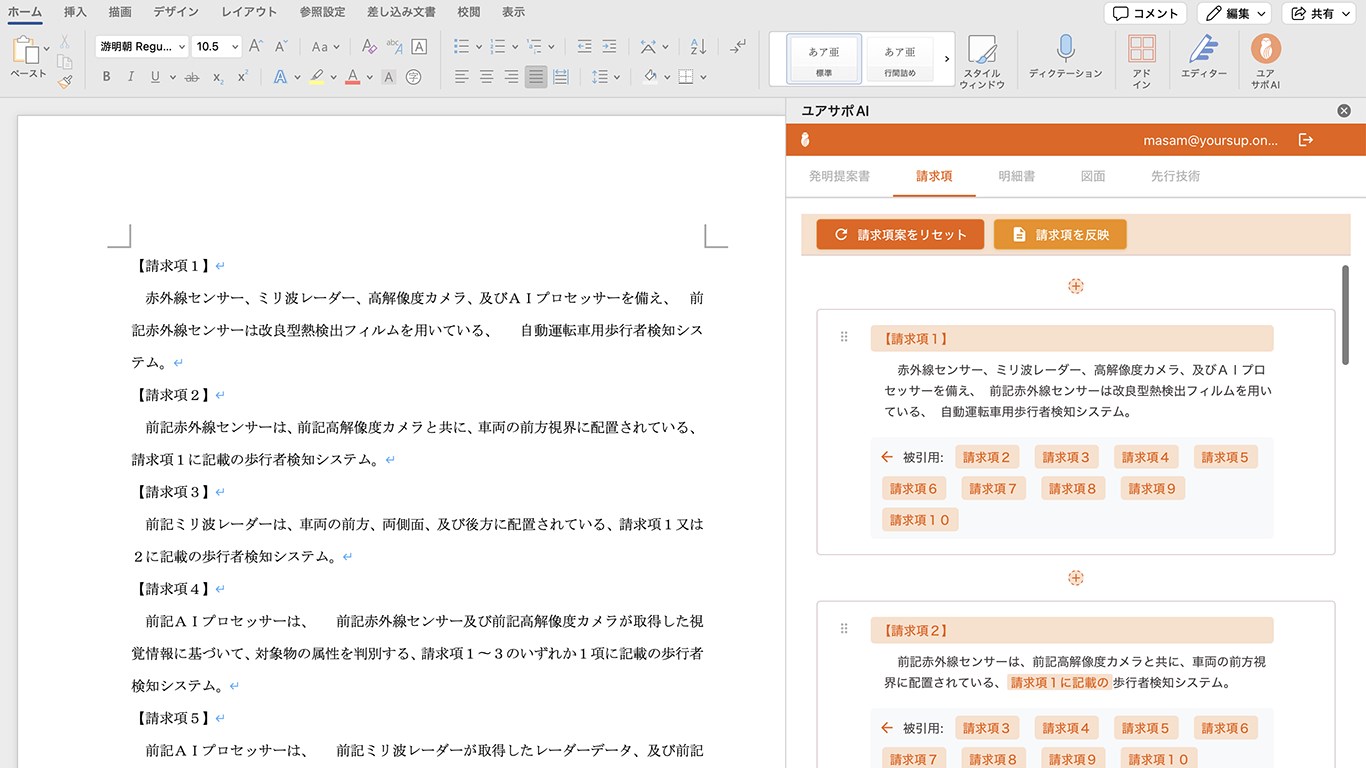The image size is (1366, 768).
Task: Click the 請求項案をリセット button
Action: pyautogui.click(x=900, y=234)
